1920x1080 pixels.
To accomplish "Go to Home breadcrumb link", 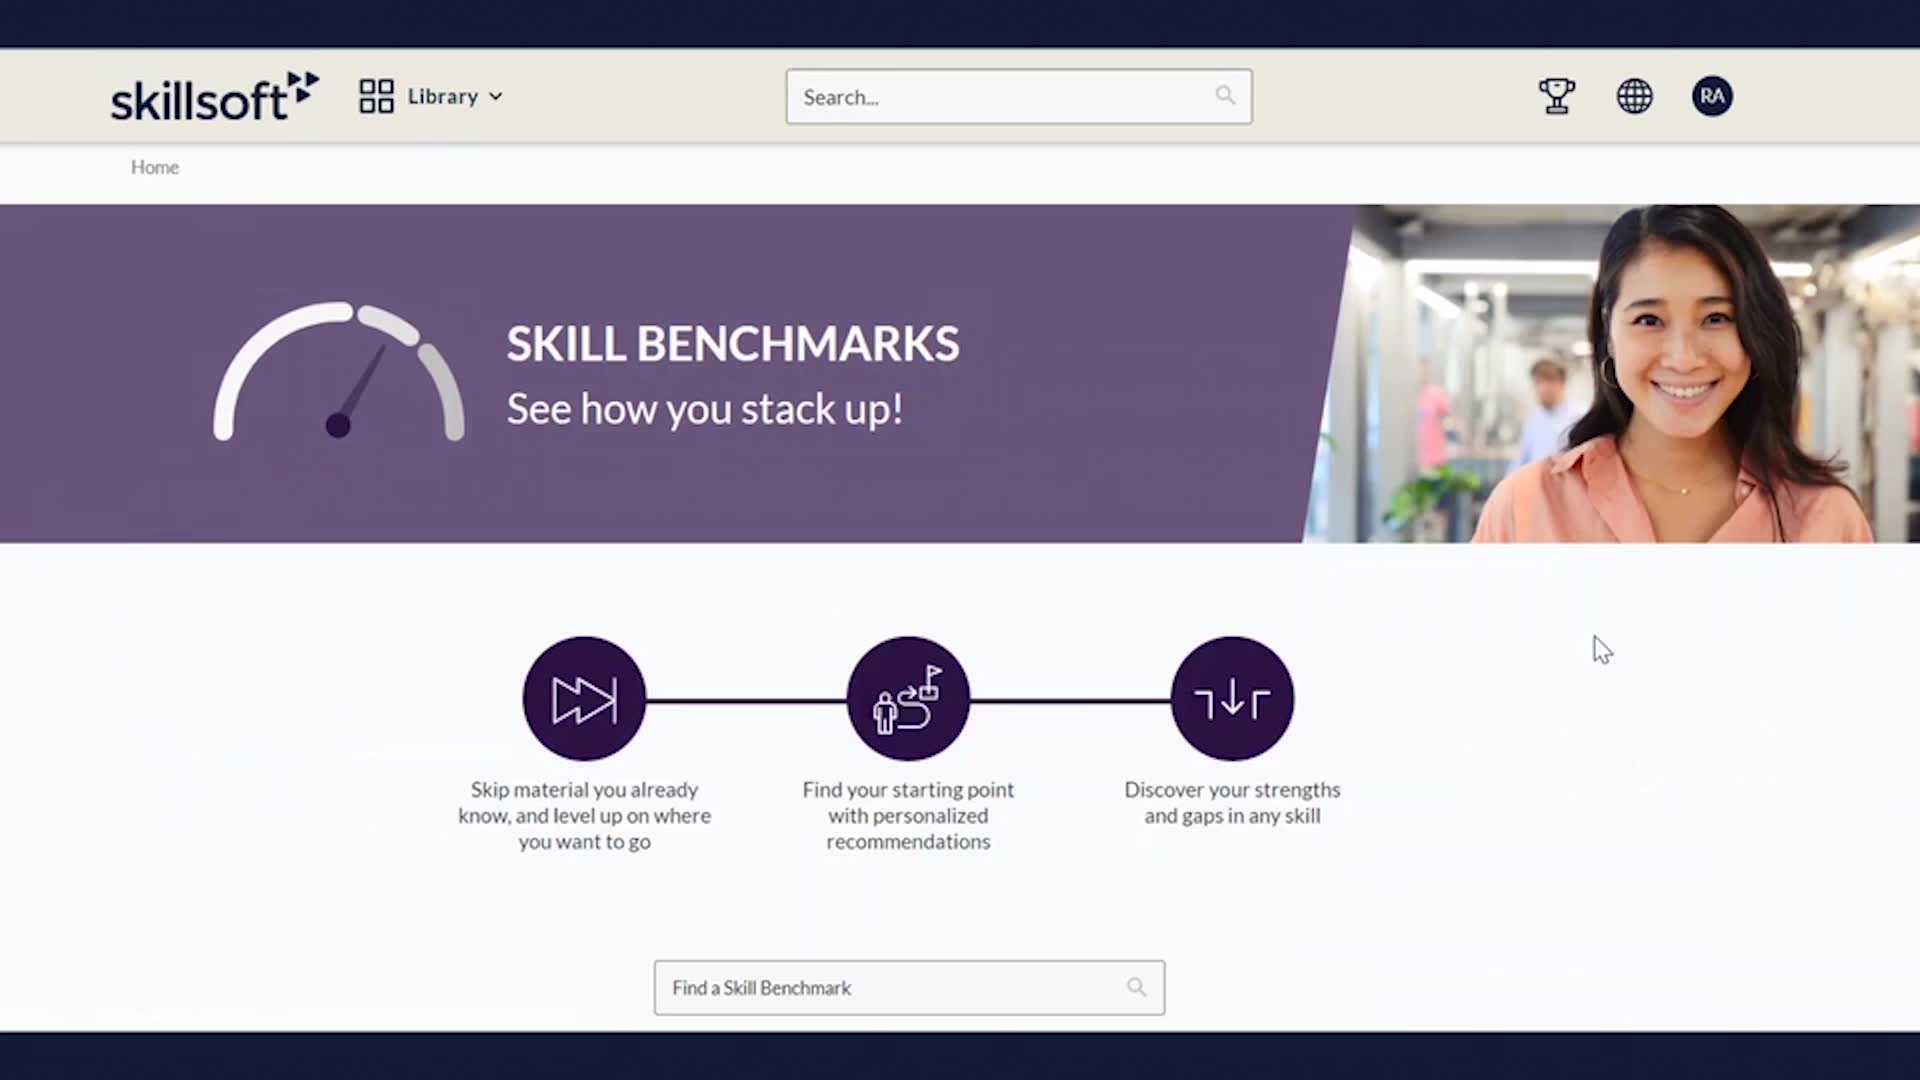I will 155,167.
